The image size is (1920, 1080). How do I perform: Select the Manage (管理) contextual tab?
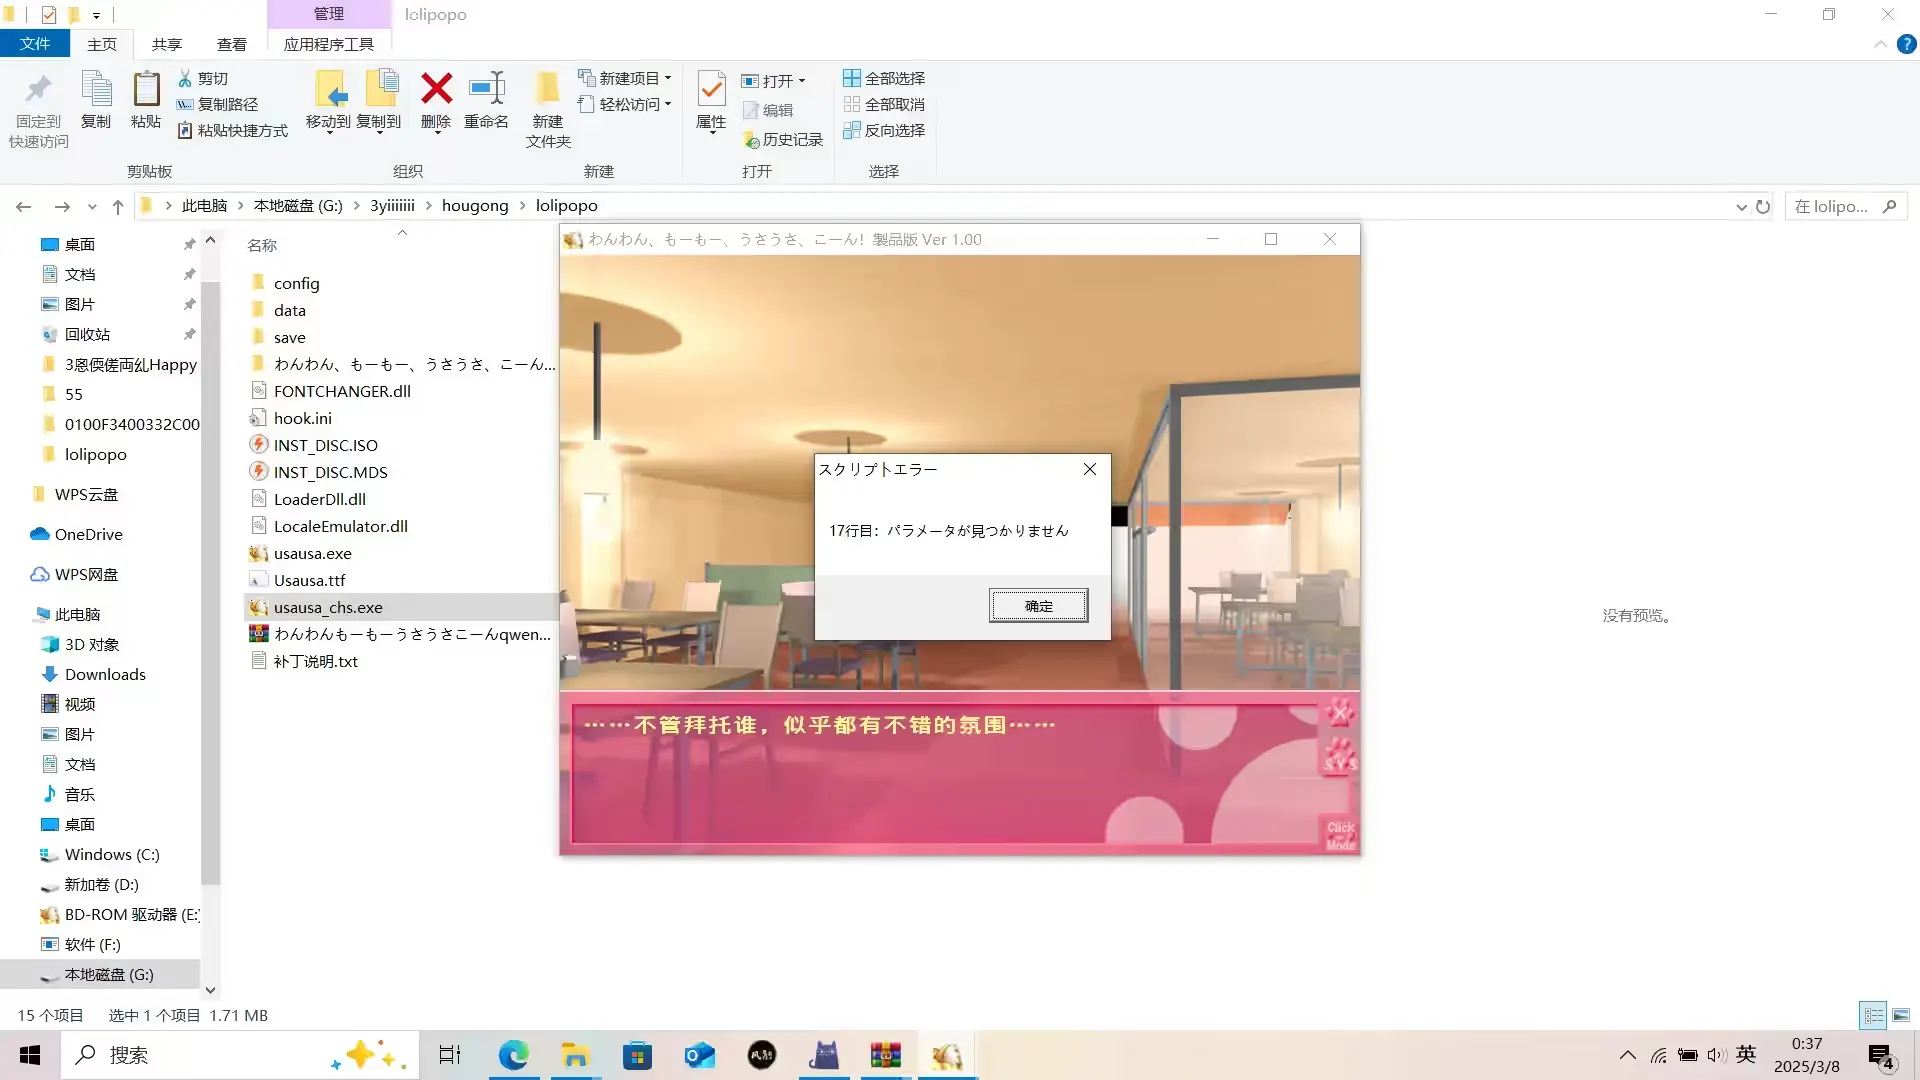pos(329,14)
